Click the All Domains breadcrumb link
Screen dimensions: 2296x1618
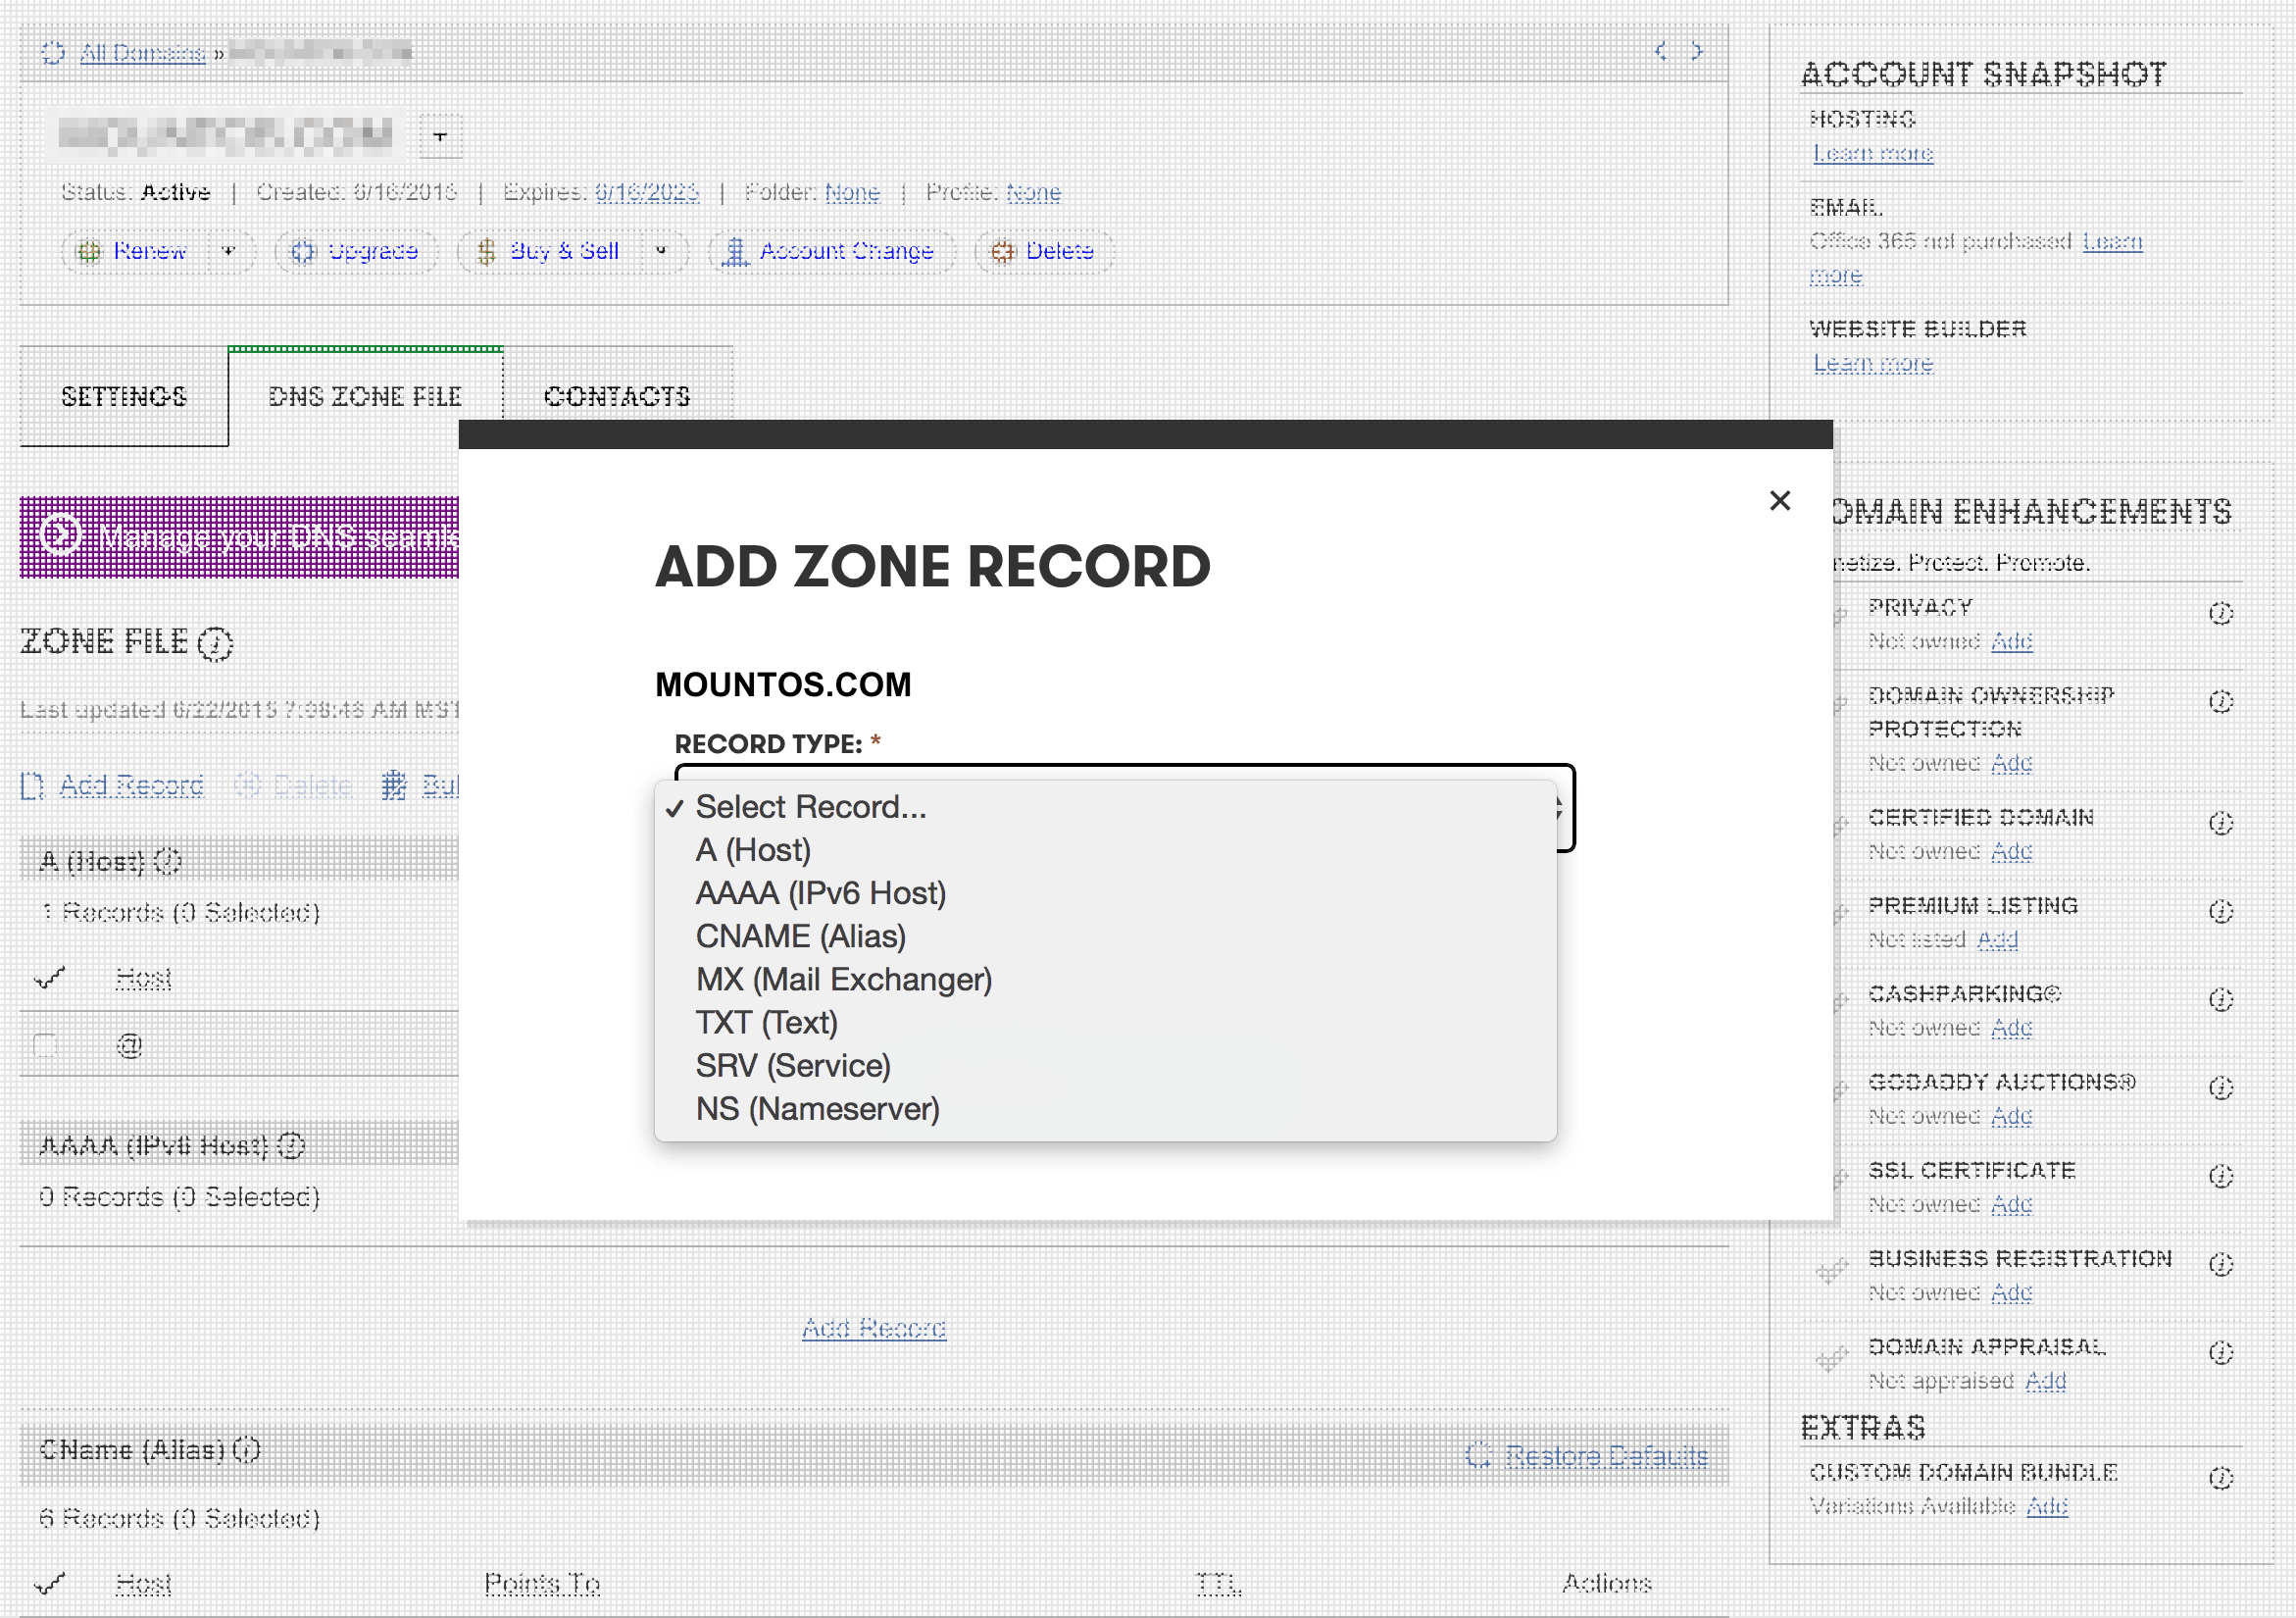coord(142,52)
